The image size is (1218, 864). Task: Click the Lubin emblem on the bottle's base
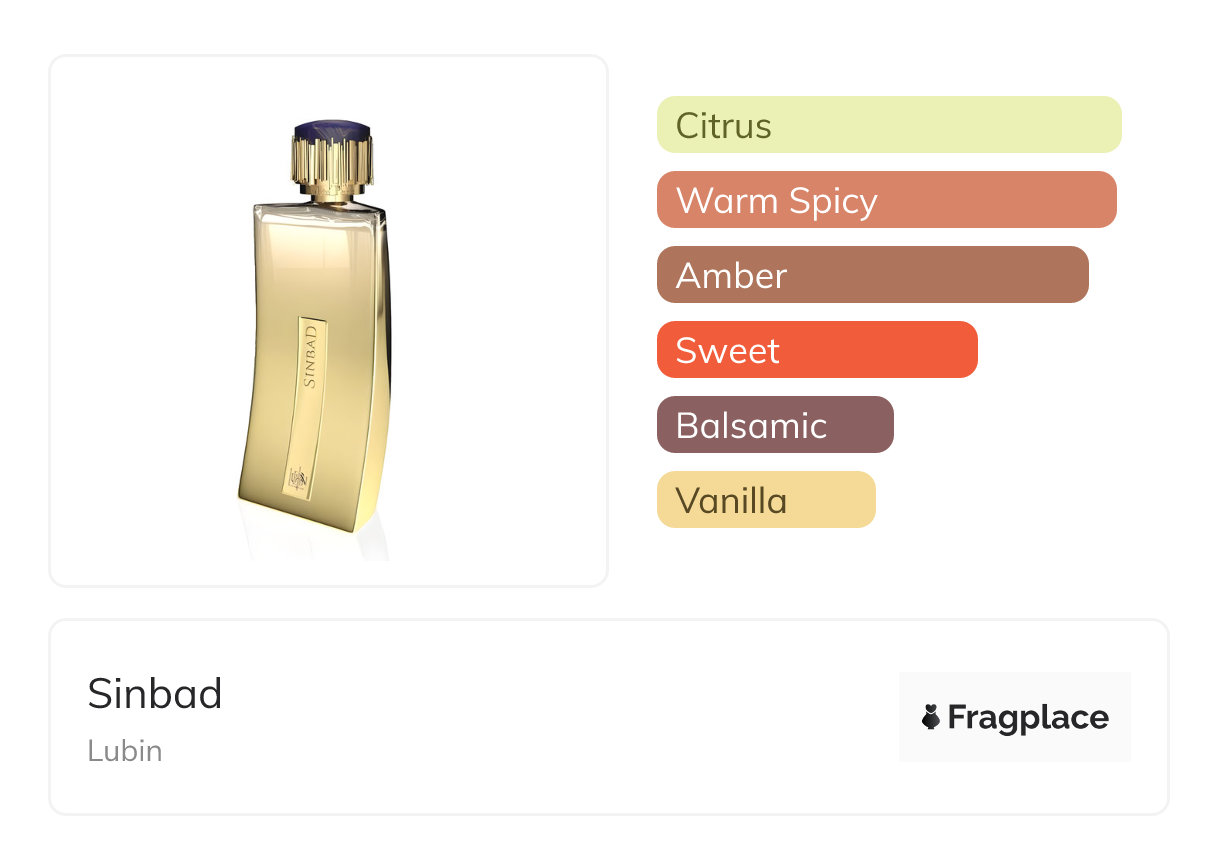[x=297, y=479]
